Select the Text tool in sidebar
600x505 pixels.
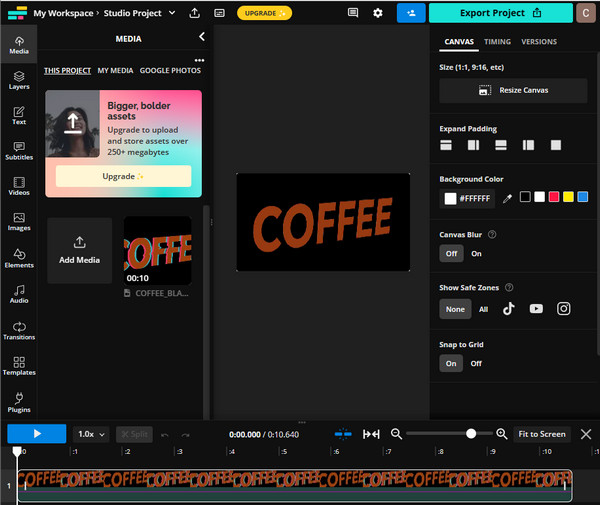19,116
